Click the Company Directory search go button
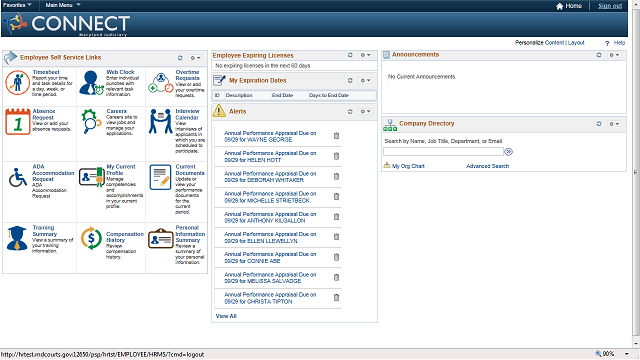The image size is (640, 360). point(509,152)
